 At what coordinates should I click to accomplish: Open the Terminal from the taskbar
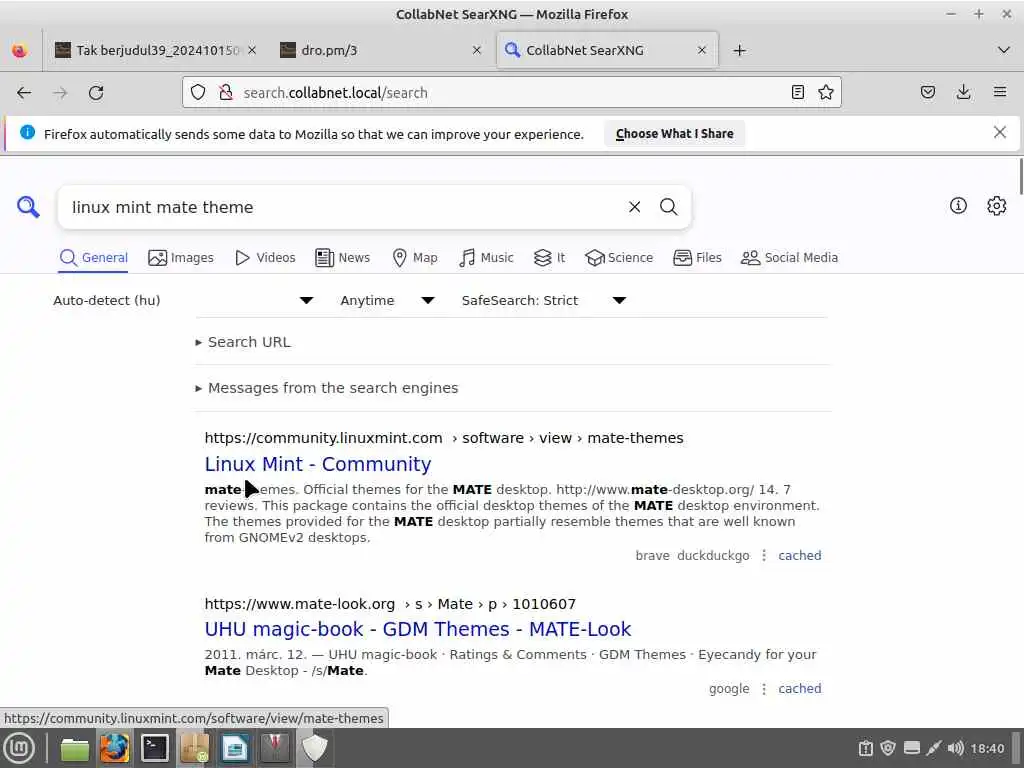pos(155,748)
